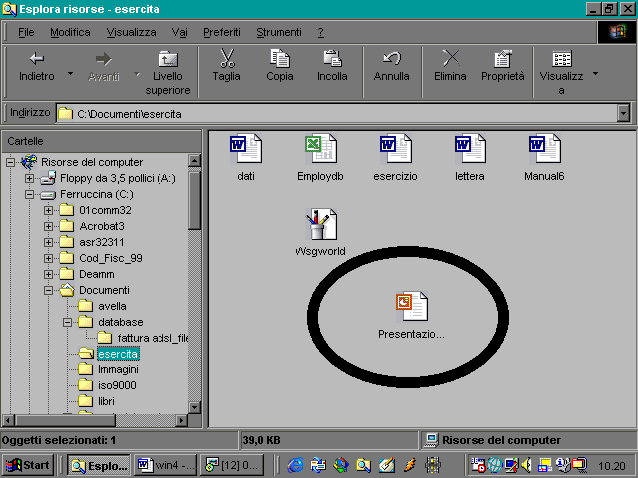The width and height of the screenshot is (638, 478).
Task: Open Proprietà from the toolbar
Action: (503, 67)
